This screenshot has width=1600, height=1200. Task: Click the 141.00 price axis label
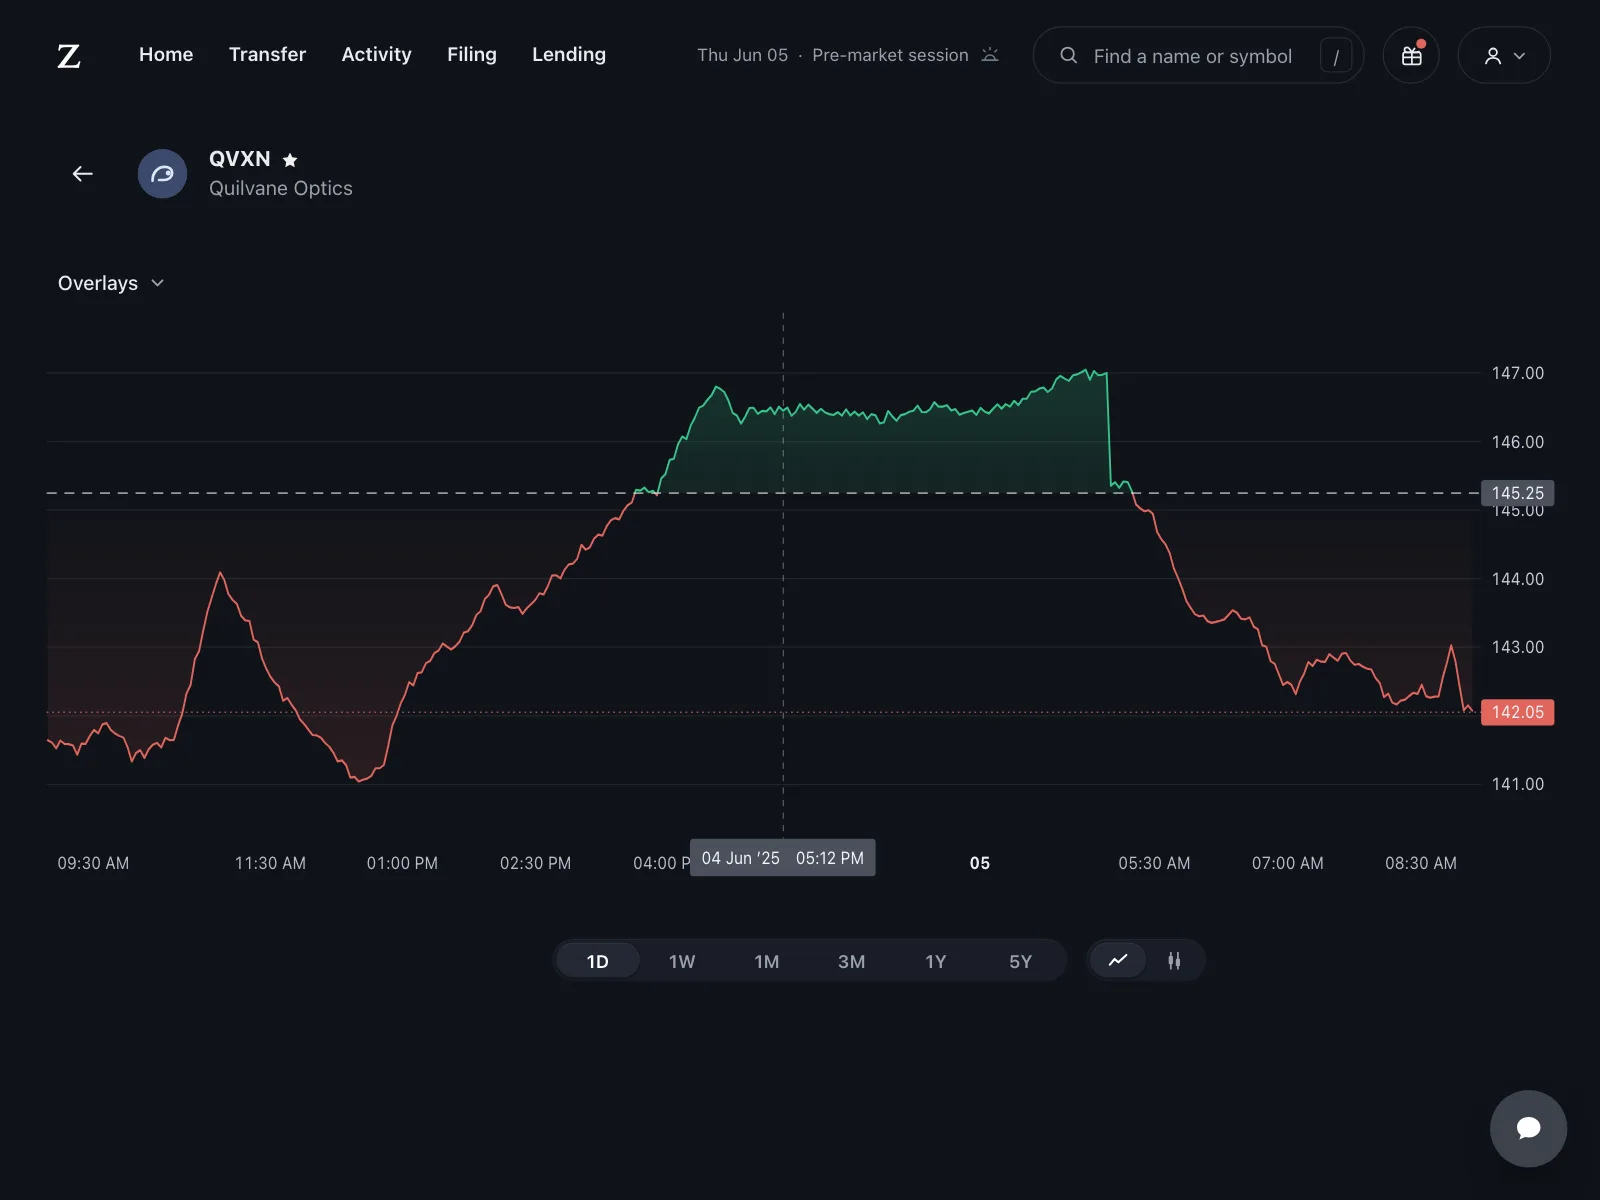point(1518,784)
